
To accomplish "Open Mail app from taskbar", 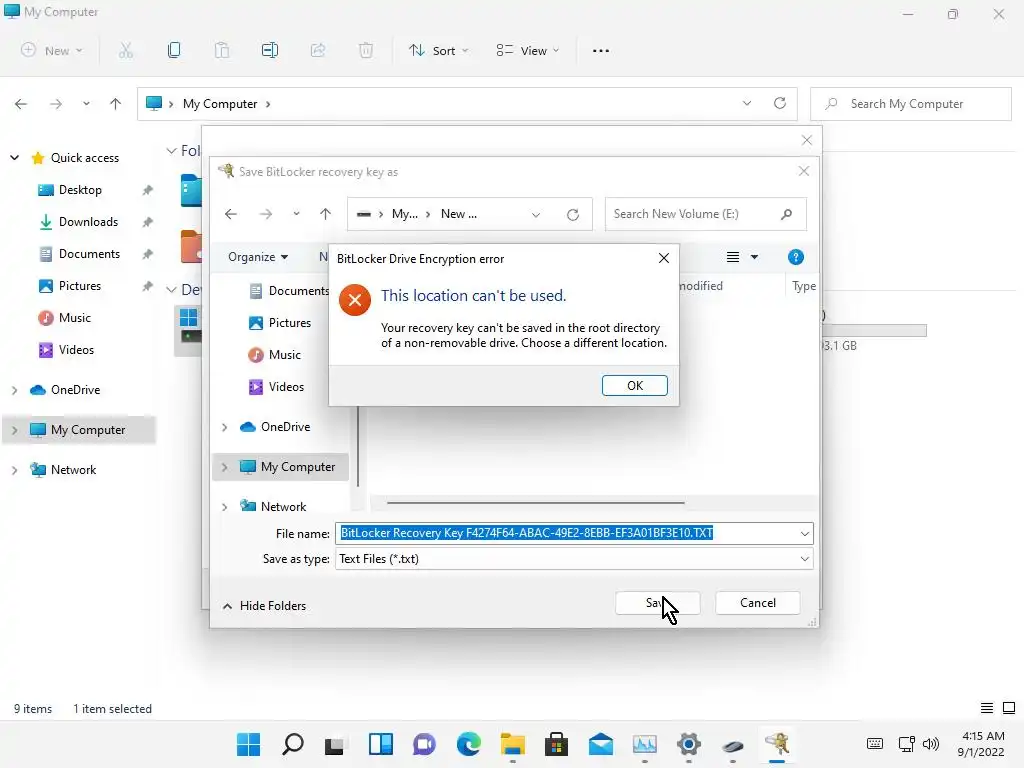I will 600,744.
